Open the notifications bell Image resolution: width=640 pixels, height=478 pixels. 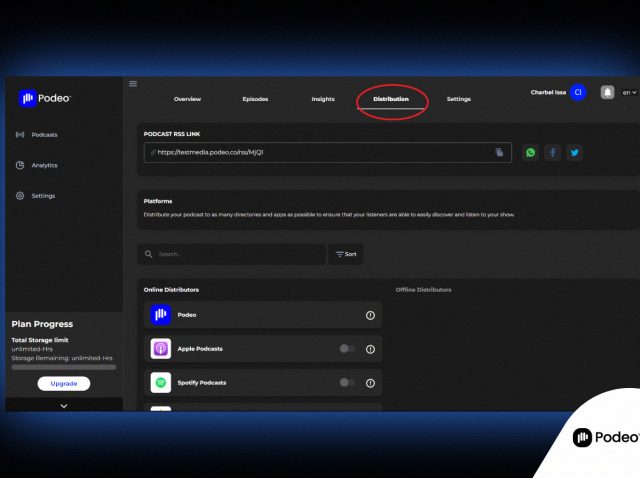pos(607,92)
